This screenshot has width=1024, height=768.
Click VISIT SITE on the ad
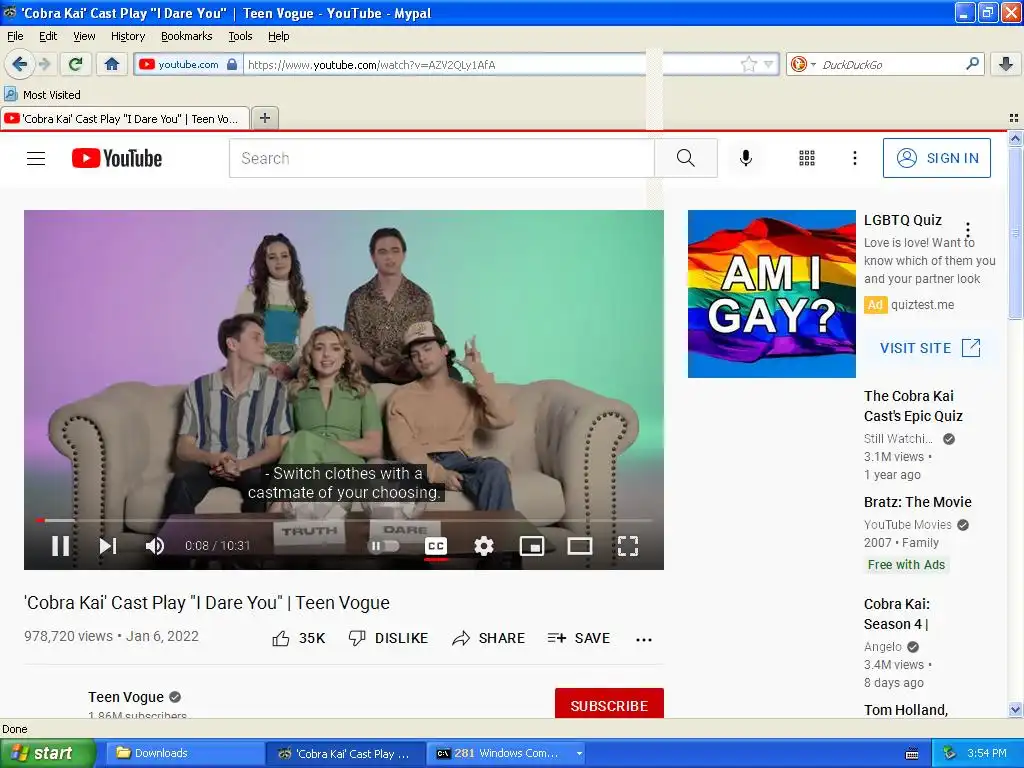coord(930,348)
